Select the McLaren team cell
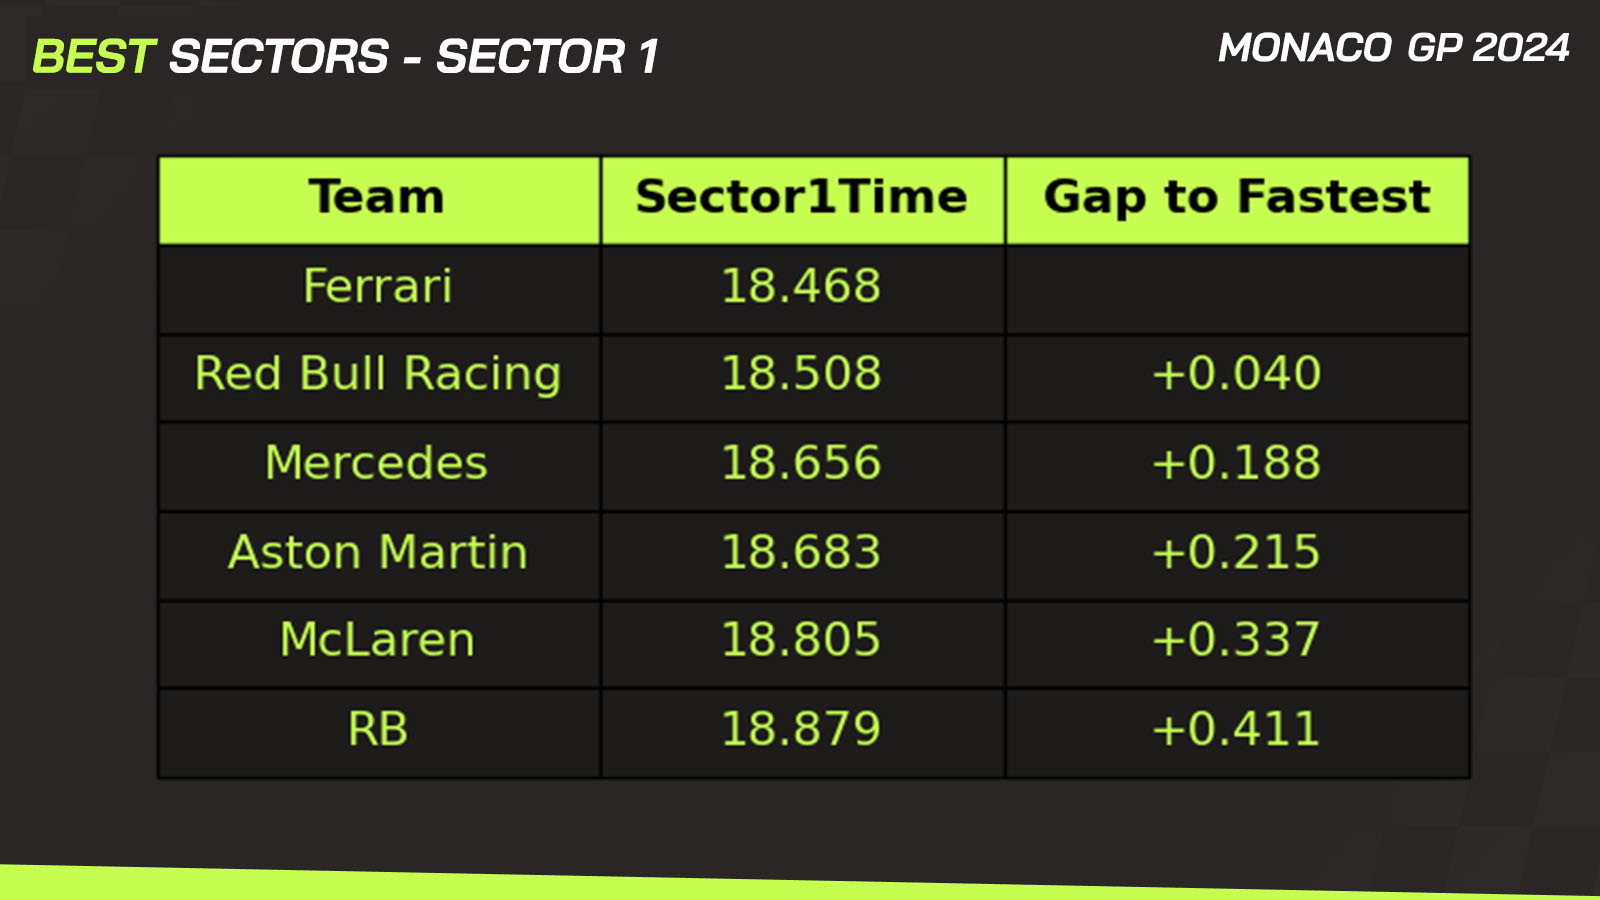Image resolution: width=1600 pixels, height=900 pixels. coord(378,640)
